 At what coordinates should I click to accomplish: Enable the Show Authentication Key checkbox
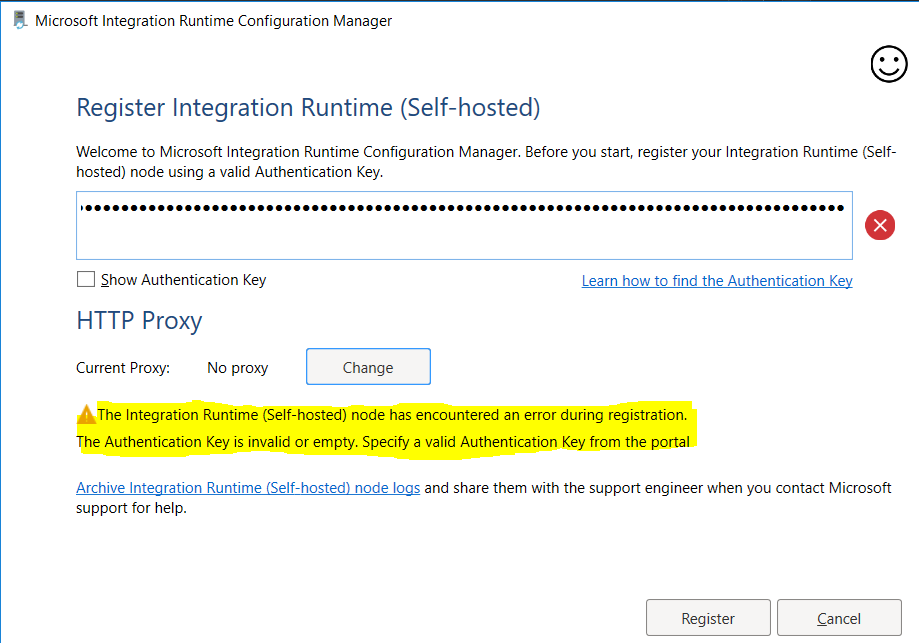tap(86, 279)
